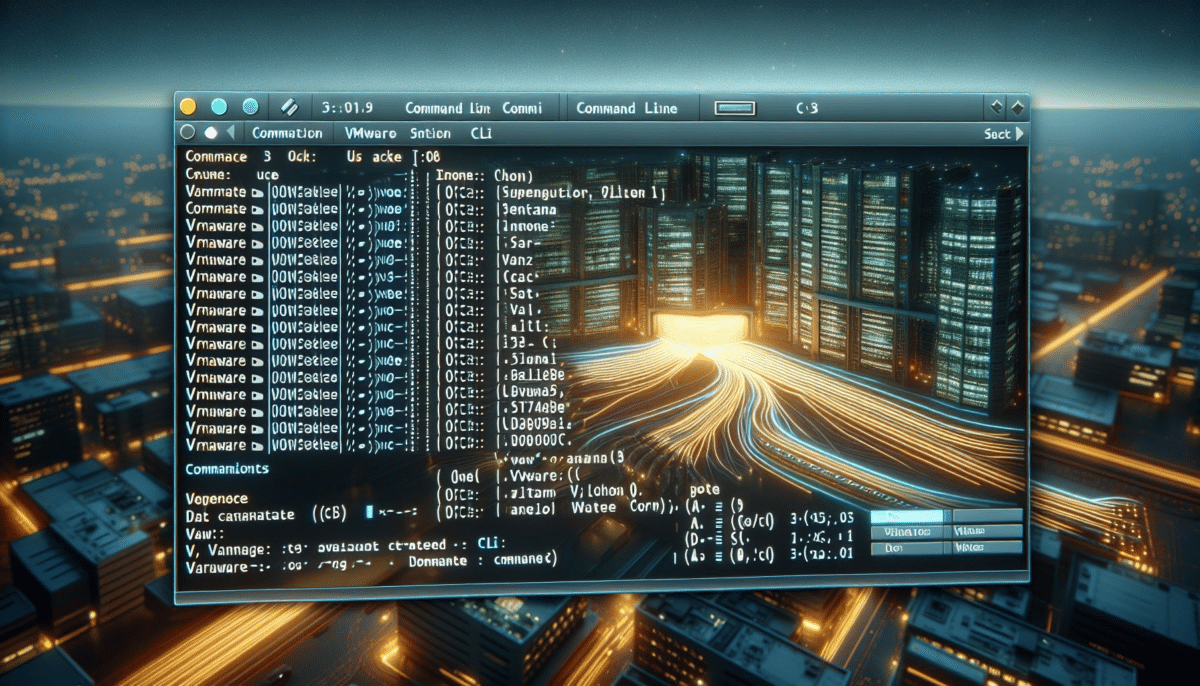Select the white dot icon in the lower toolbar
Screen dimensions: 1200x686
pos(210,132)
